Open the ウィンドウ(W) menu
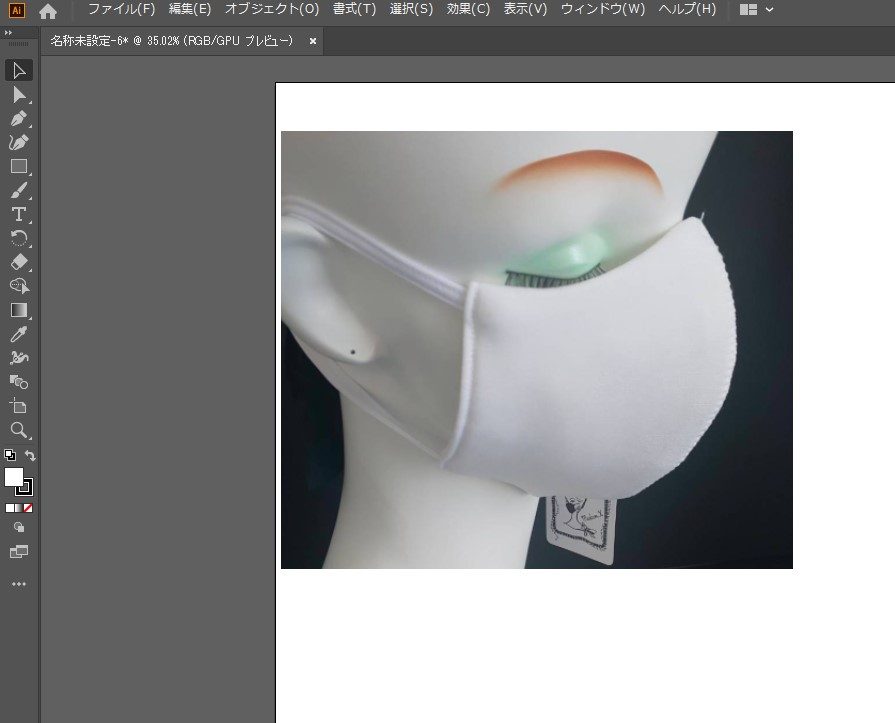 603,9
